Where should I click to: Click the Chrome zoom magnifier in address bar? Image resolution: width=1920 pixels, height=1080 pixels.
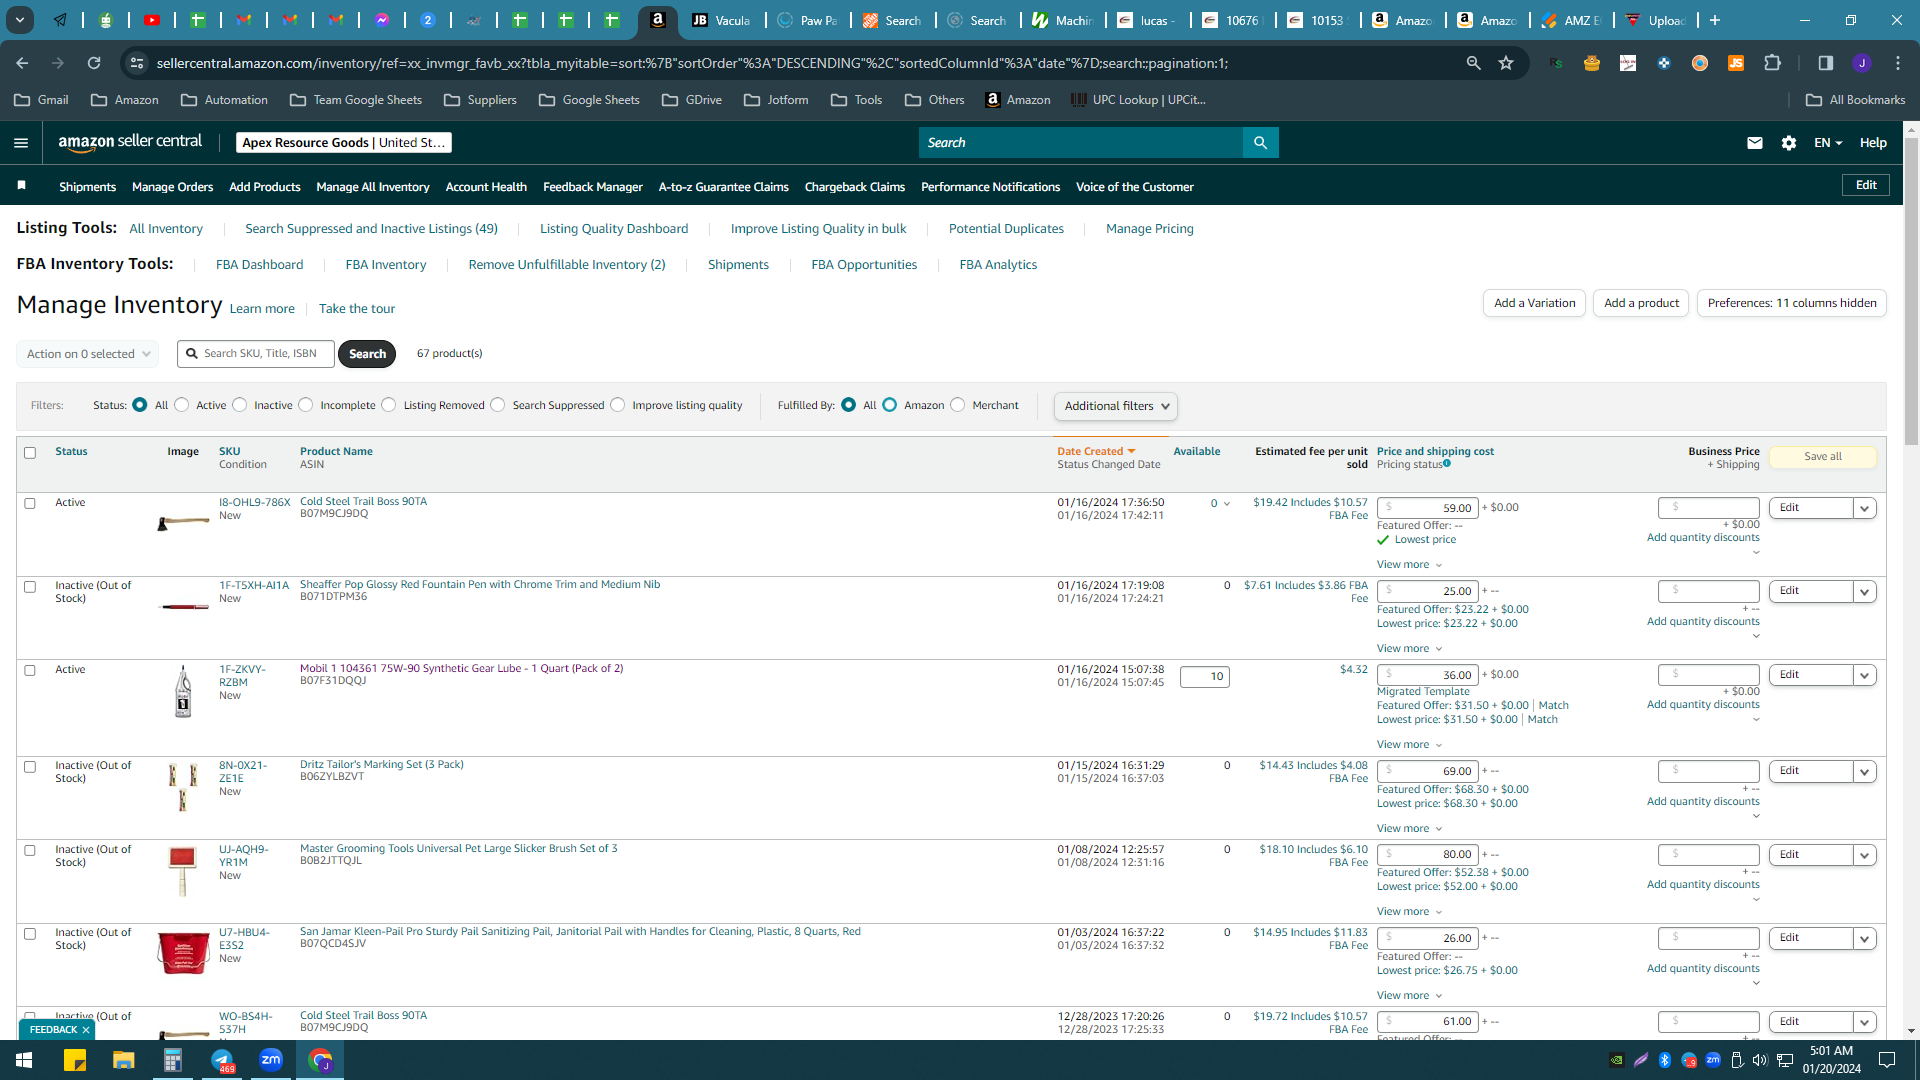(1473, 63)
